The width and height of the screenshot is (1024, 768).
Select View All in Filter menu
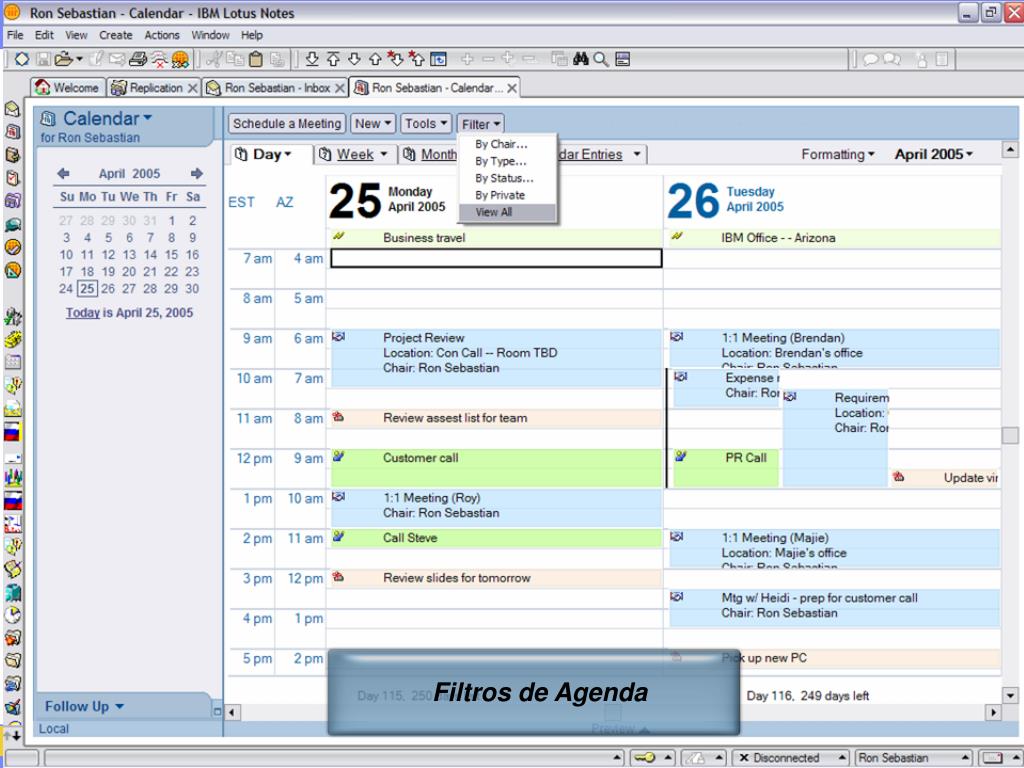coord(507,212)
